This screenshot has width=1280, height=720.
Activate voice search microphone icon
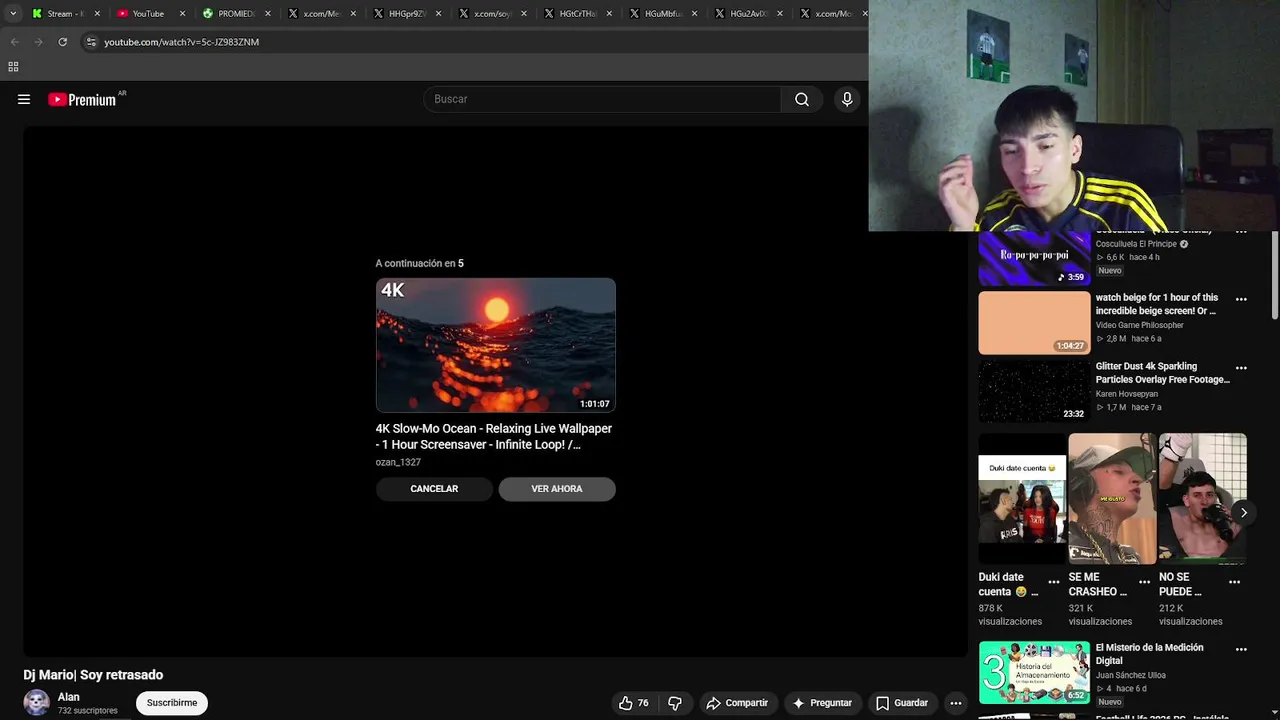847,99
